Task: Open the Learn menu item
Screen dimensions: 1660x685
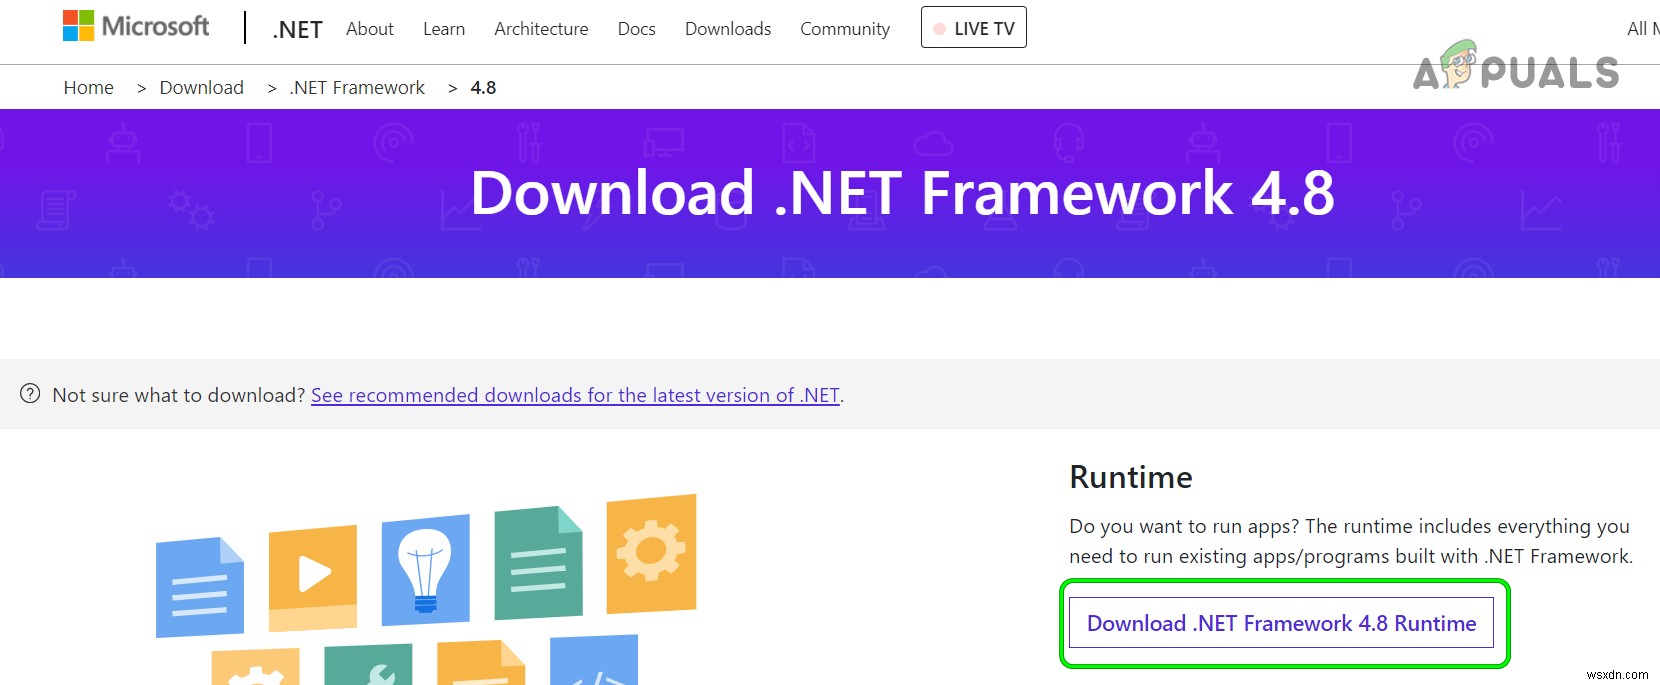Action: 444,29
